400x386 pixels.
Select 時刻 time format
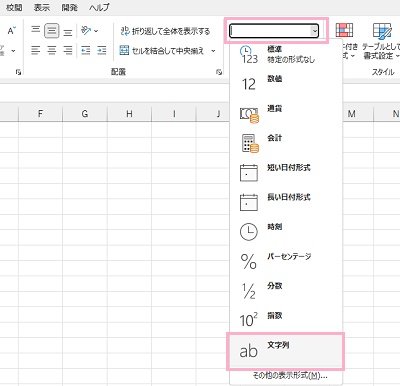click(x=286, y=232)
